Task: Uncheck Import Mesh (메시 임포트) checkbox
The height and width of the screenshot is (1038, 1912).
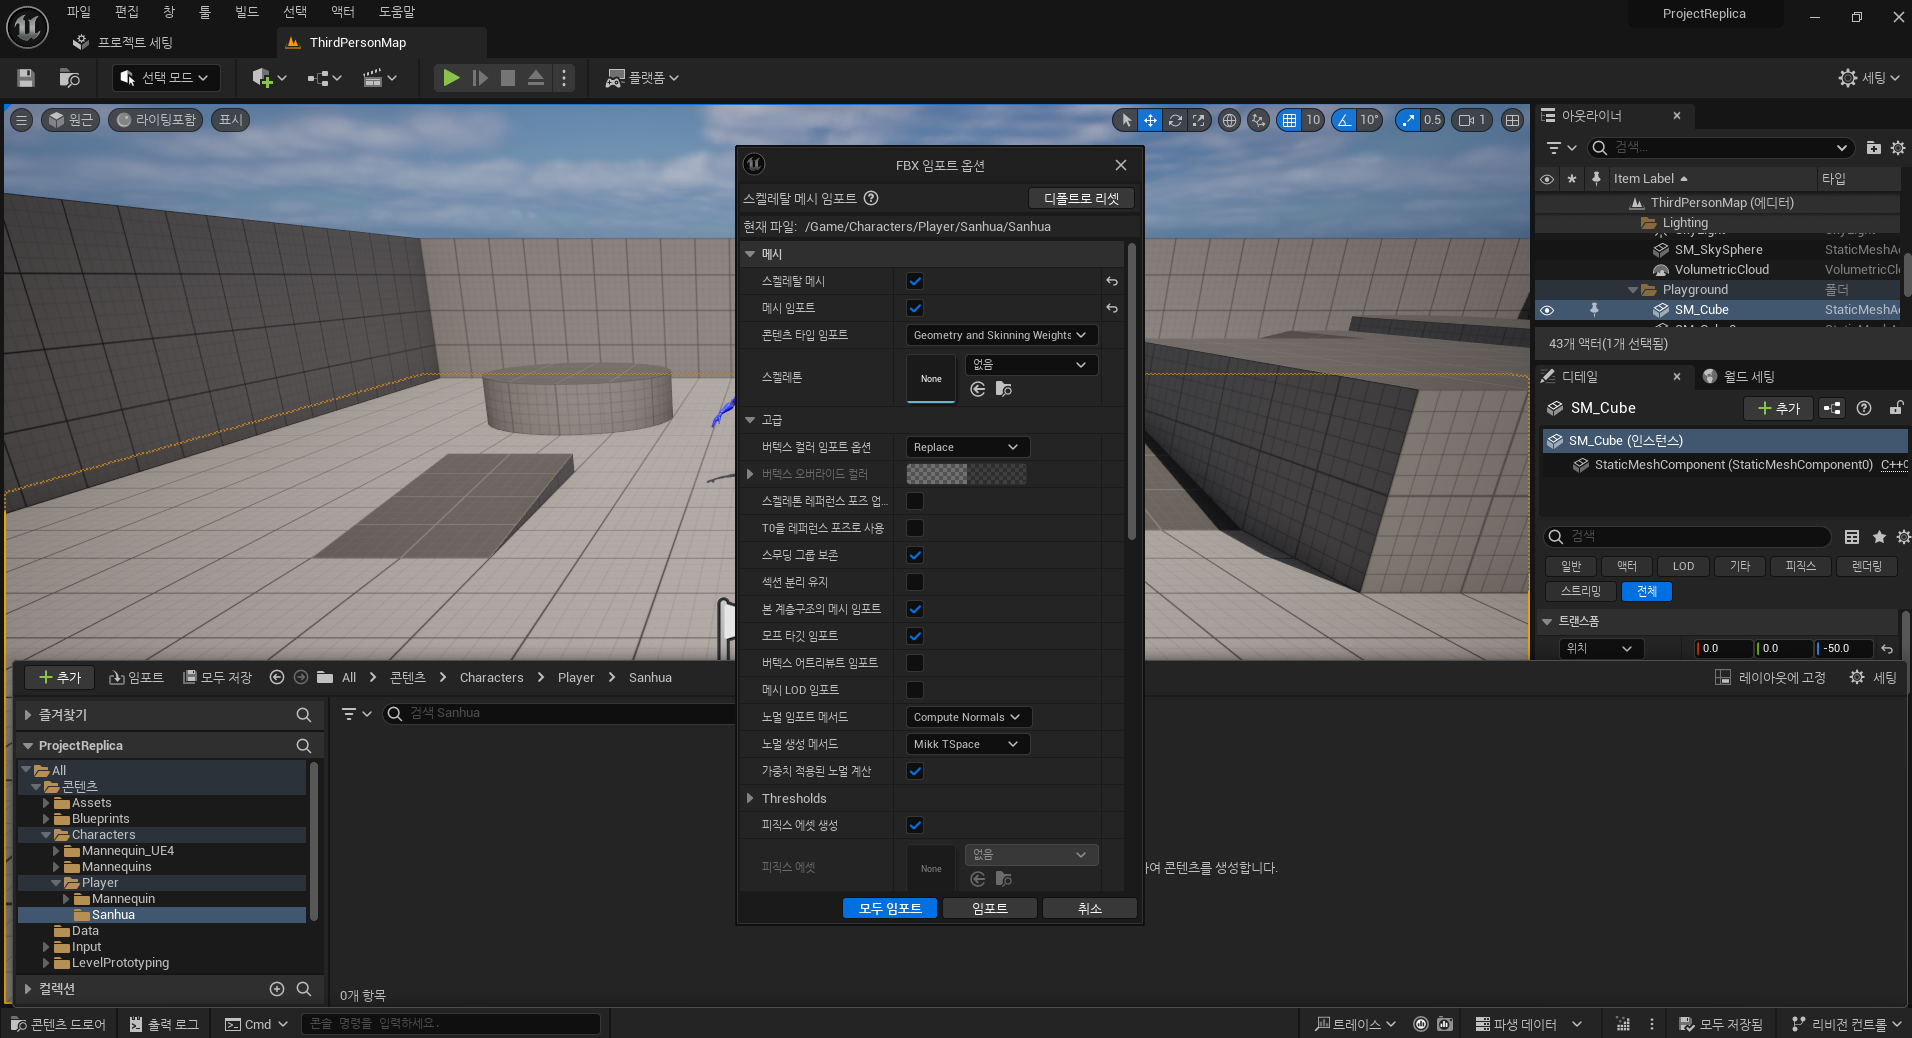Action: pyautogui.click(x=915, y=309)
